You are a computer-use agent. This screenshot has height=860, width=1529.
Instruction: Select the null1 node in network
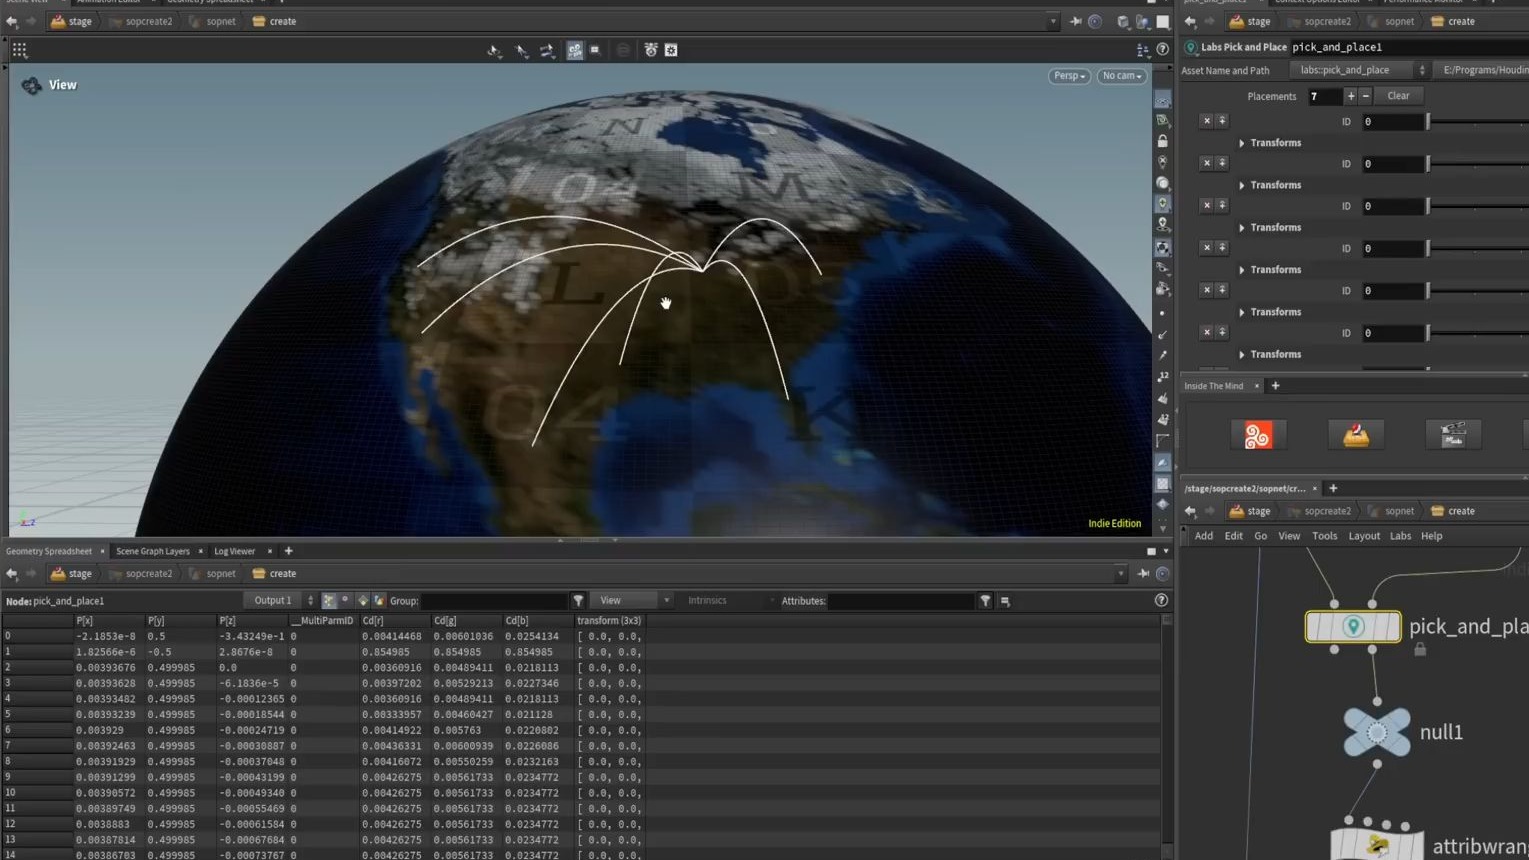[1377, 732]
